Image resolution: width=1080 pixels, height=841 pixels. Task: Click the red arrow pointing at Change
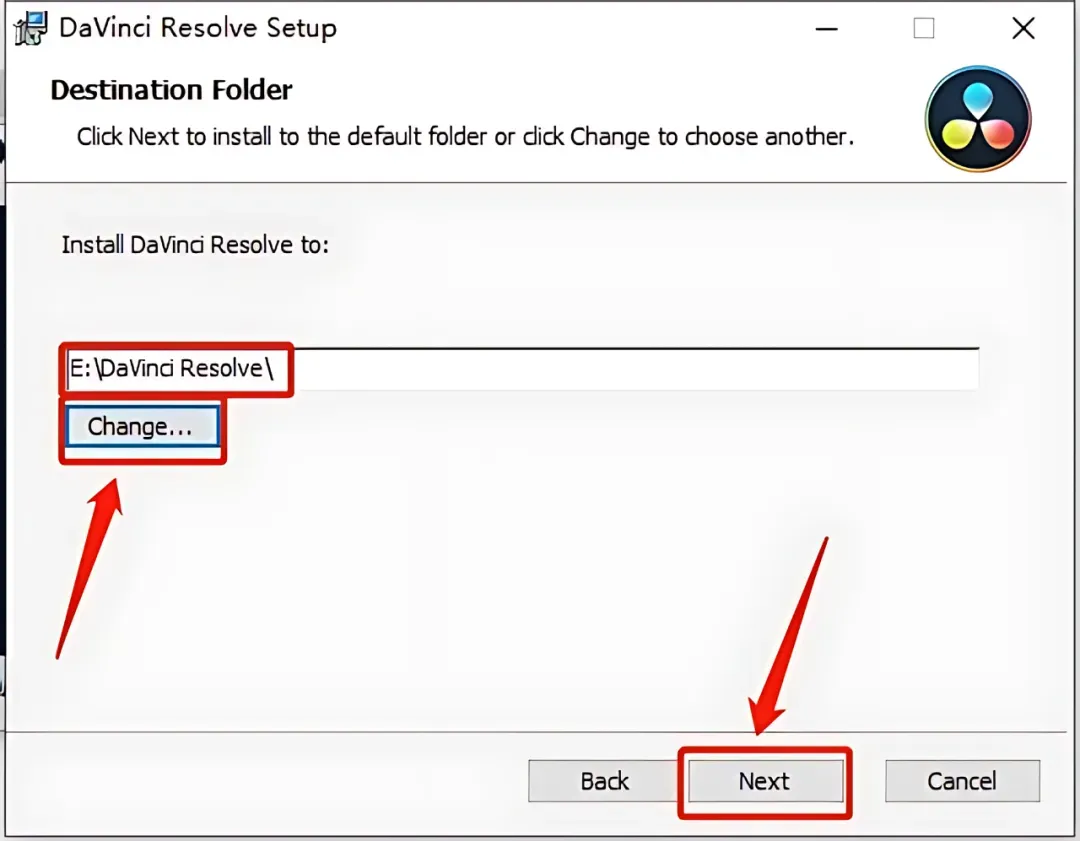tap(90, 568)
